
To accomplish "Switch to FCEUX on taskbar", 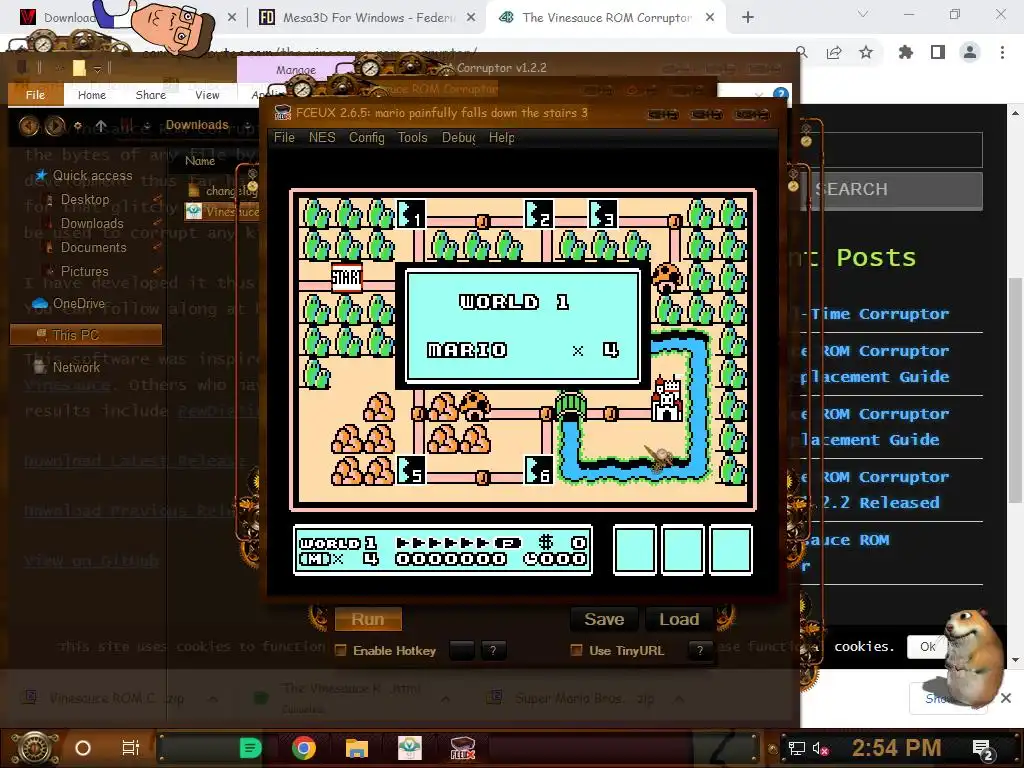I will (462, 748).
